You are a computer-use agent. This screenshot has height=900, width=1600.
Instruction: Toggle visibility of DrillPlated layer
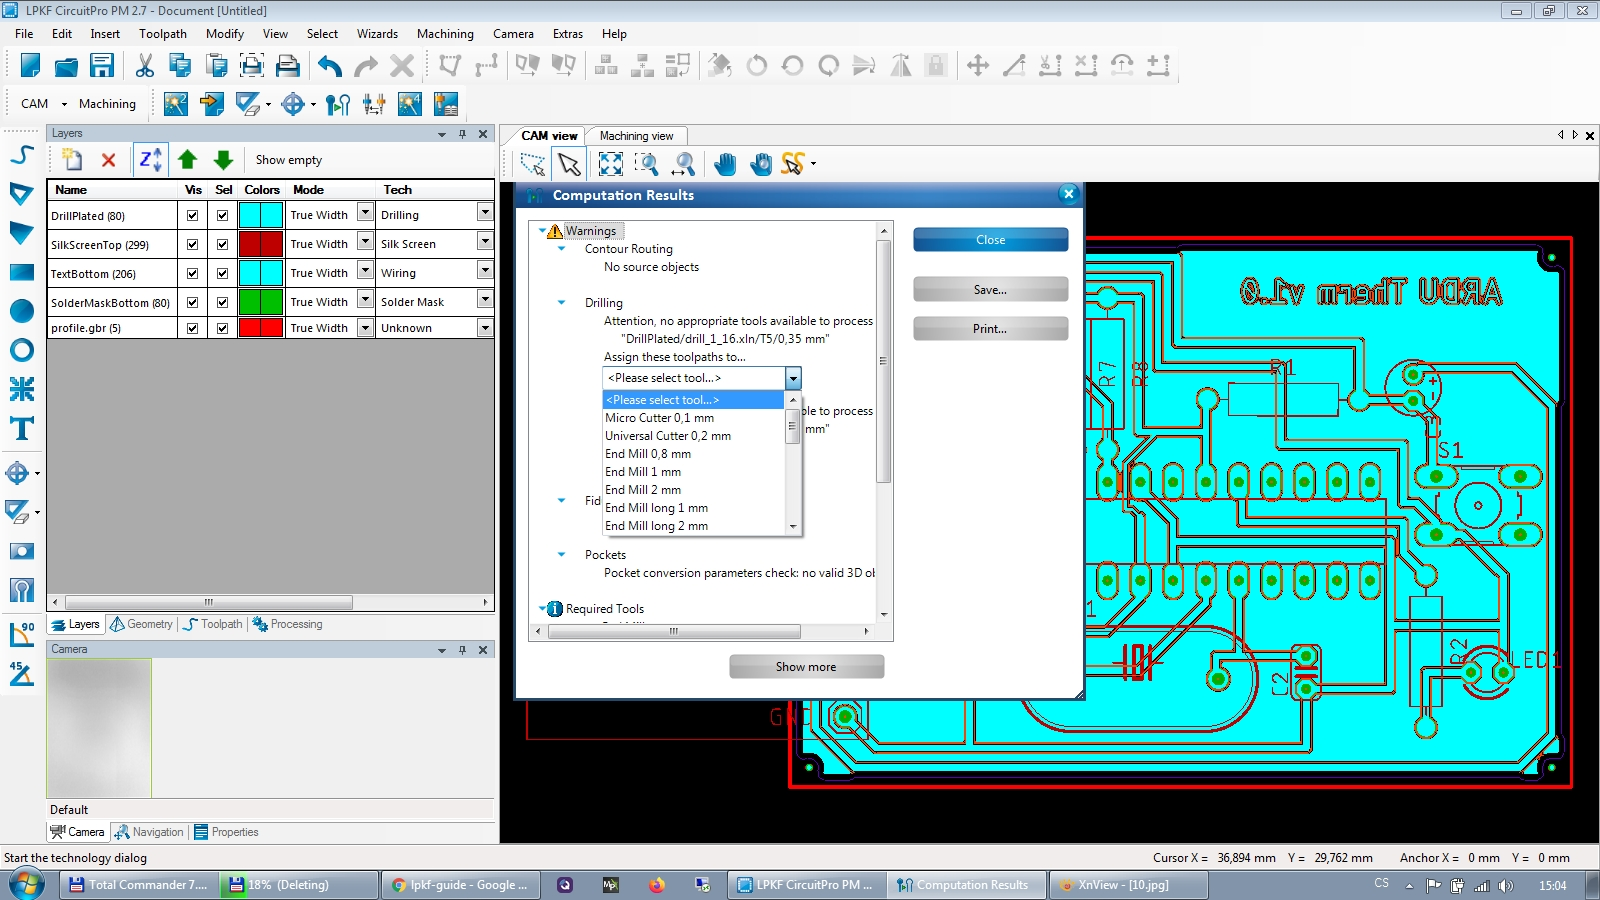[192, 215]
